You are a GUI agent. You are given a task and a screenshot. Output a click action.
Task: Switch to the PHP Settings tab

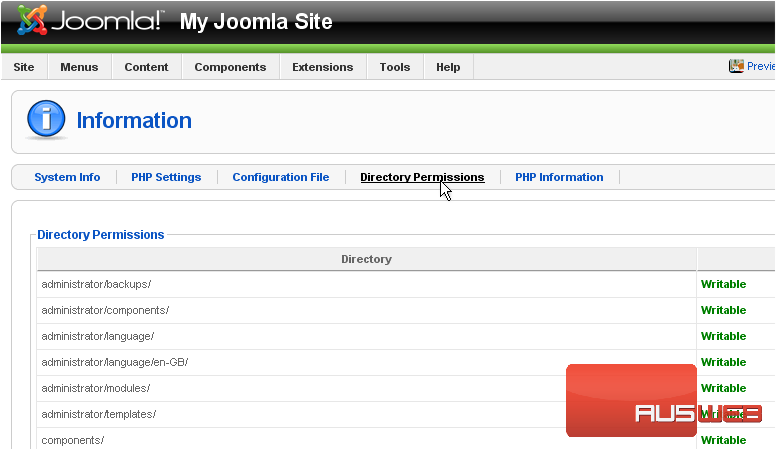tap(166, 177)
